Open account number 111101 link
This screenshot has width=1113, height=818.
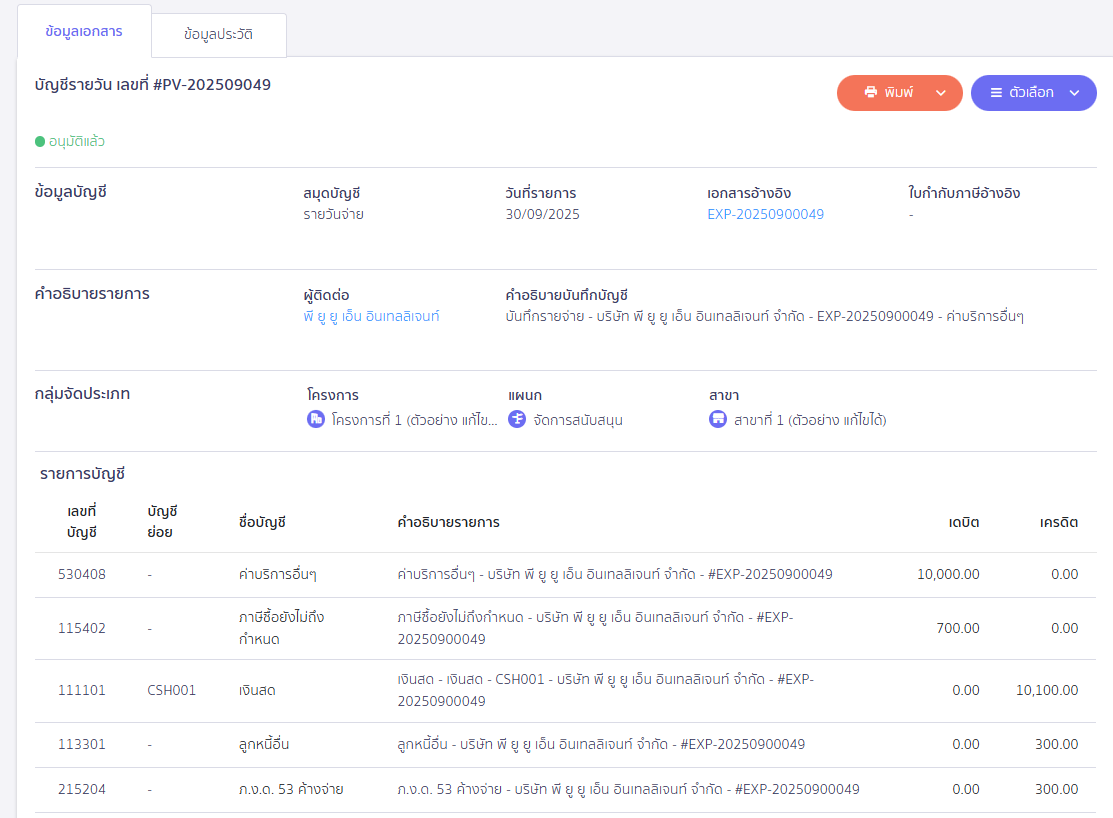click(x=81, y=690)
